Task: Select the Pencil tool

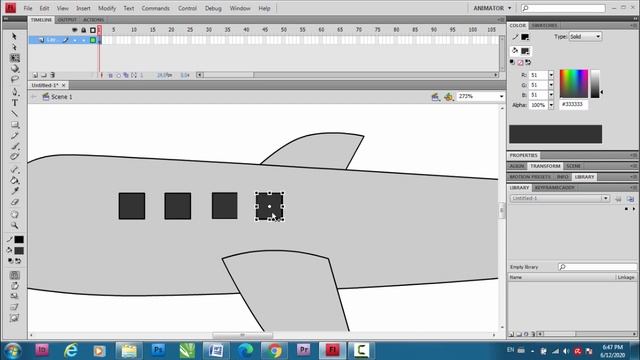Action: pyautogui.click(x=15, y=135)
